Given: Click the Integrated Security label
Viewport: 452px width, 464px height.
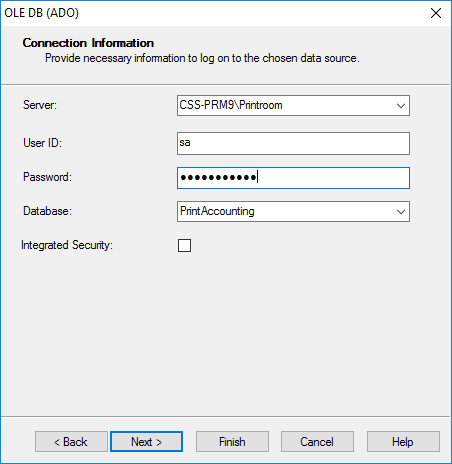Looking at the screenshot, I should [x=67, y=245].
